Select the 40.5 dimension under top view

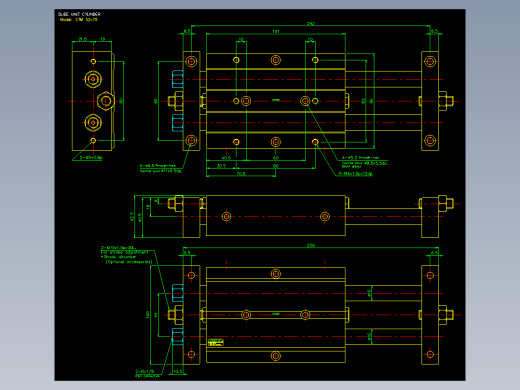coord(226,158)
